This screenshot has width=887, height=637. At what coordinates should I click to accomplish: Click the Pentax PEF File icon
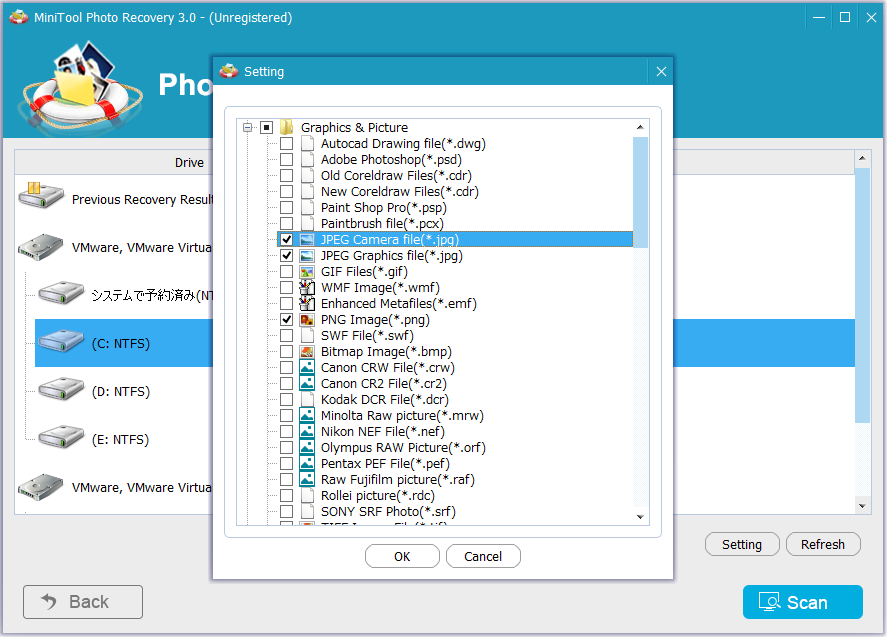(x=307, y=463)
